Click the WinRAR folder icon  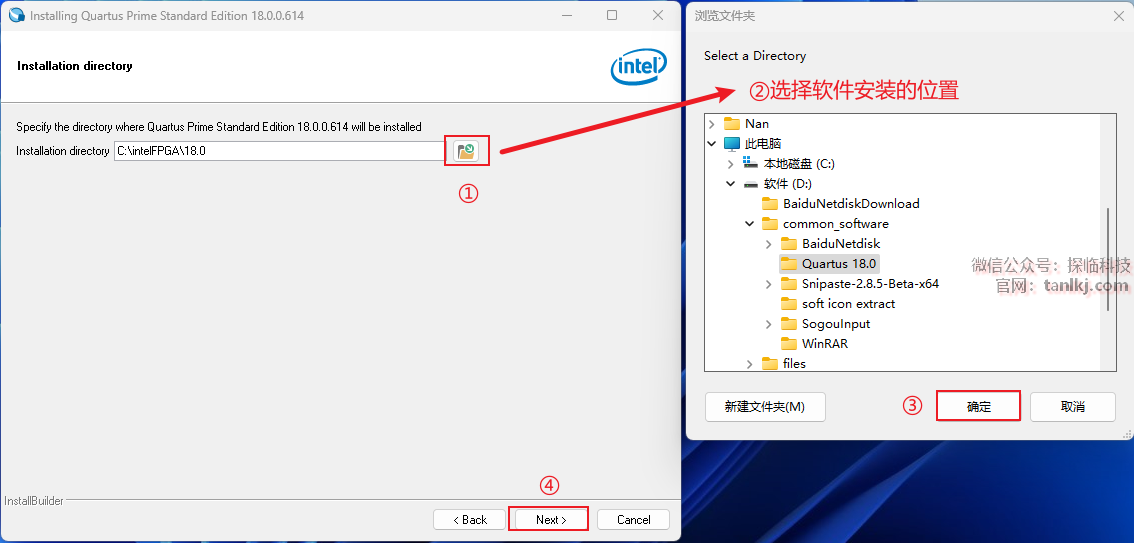click(x=788, y=343)
